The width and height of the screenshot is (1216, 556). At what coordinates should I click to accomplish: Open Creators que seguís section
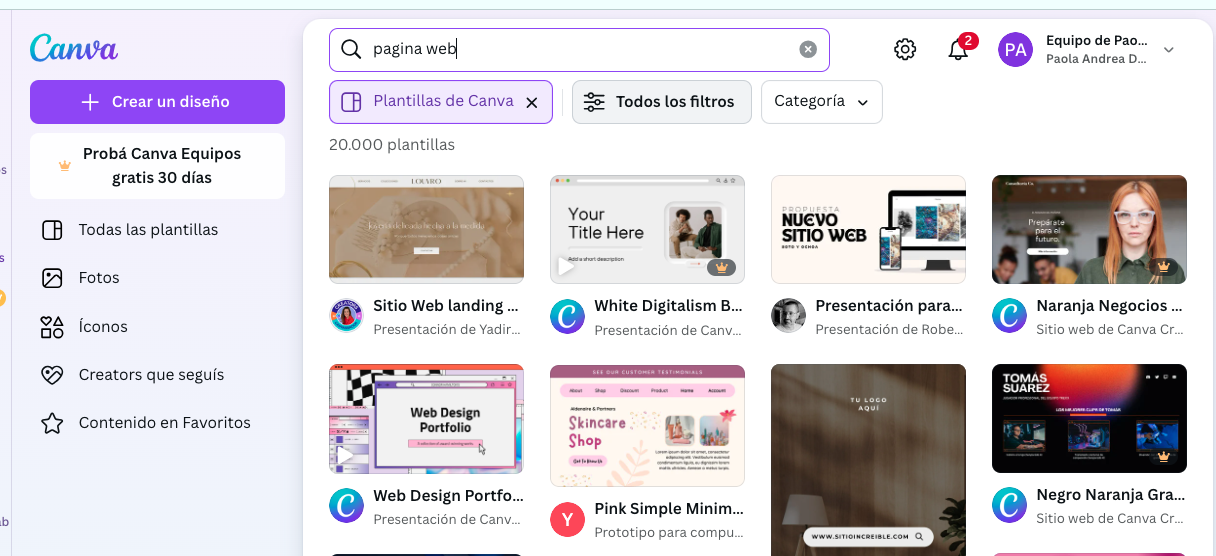[151, 374]
